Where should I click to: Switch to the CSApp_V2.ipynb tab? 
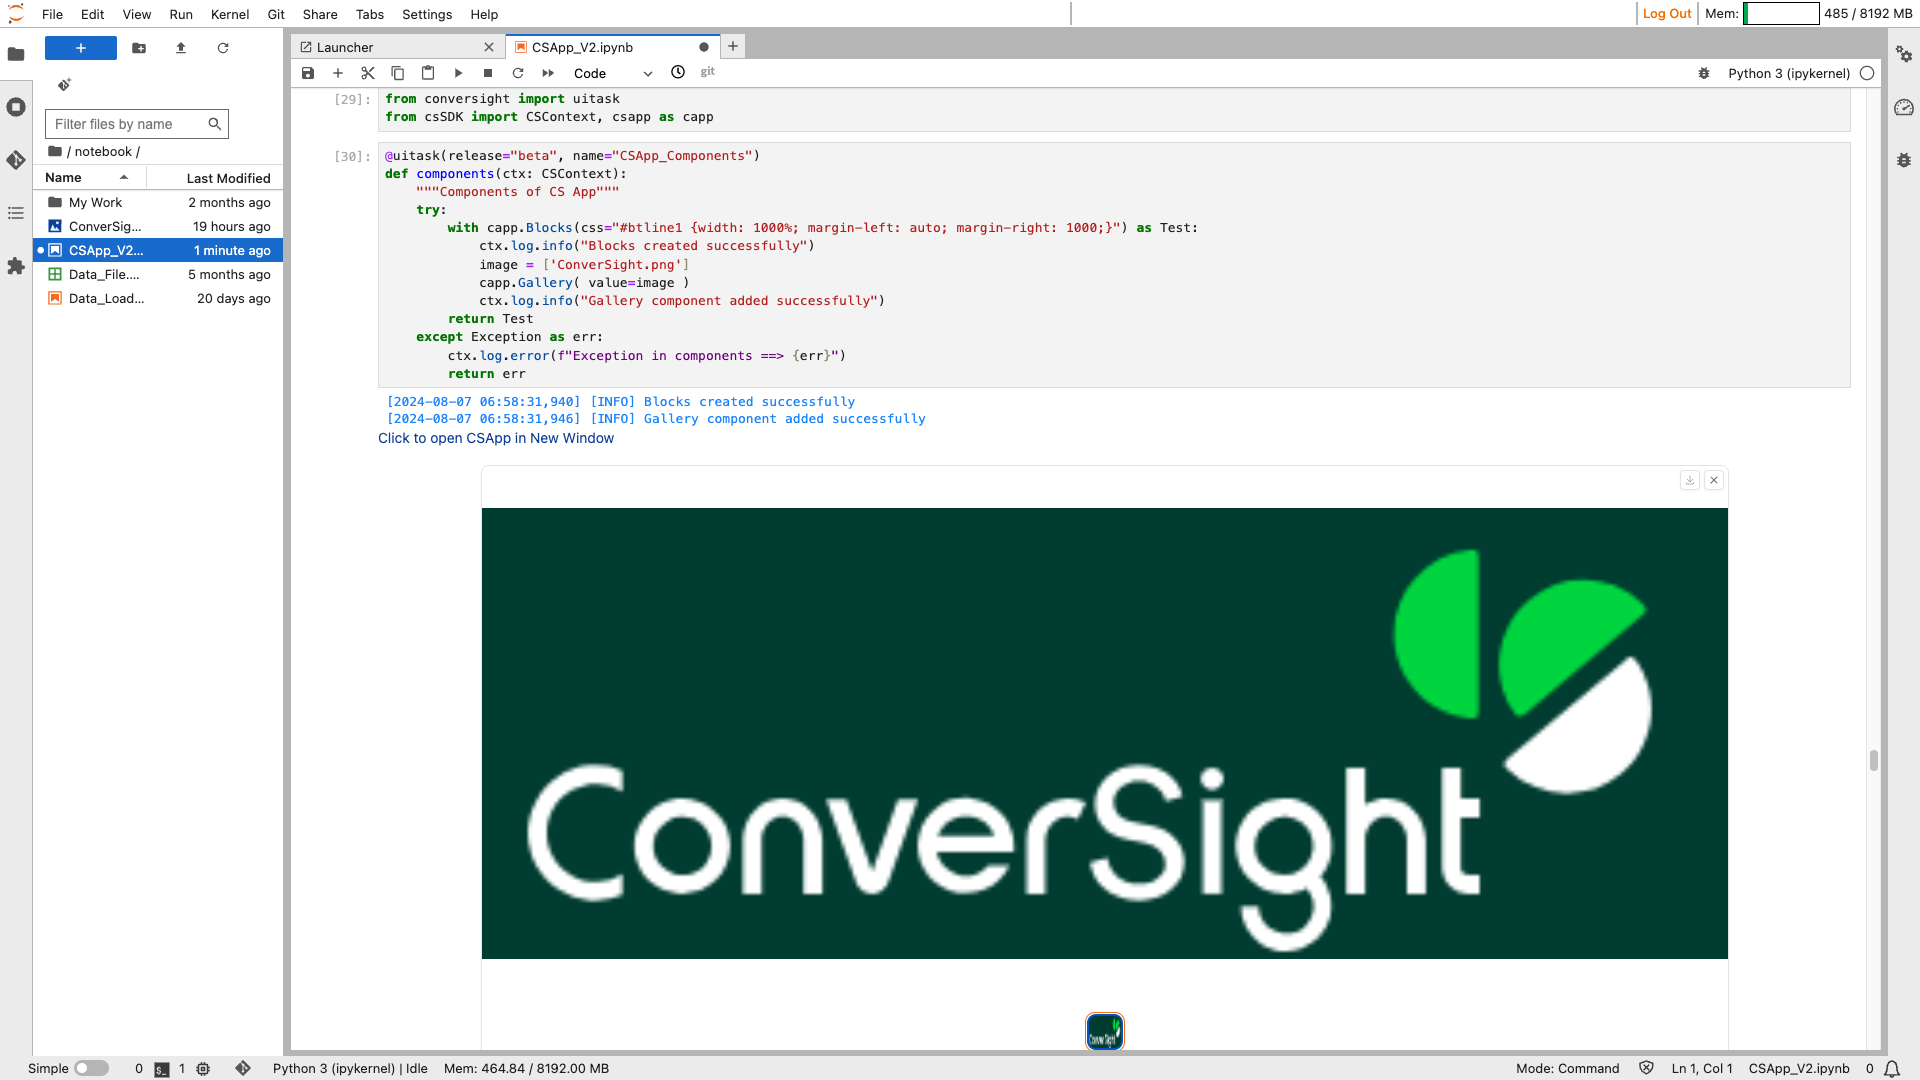(612, 47)
